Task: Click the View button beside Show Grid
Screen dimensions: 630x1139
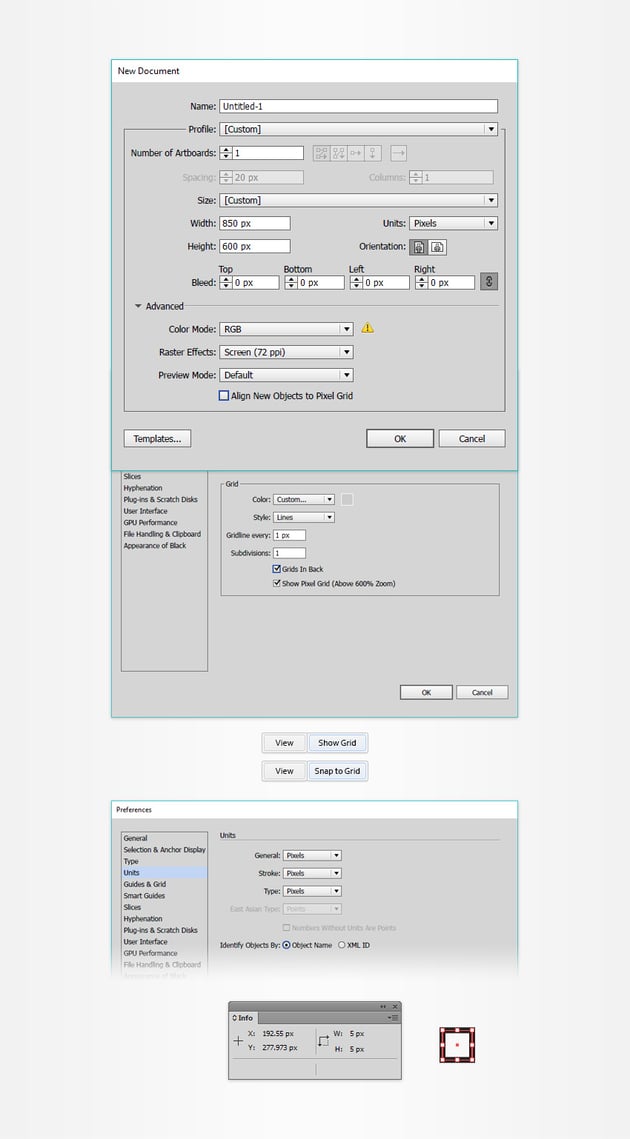Action: pos(284,743)
